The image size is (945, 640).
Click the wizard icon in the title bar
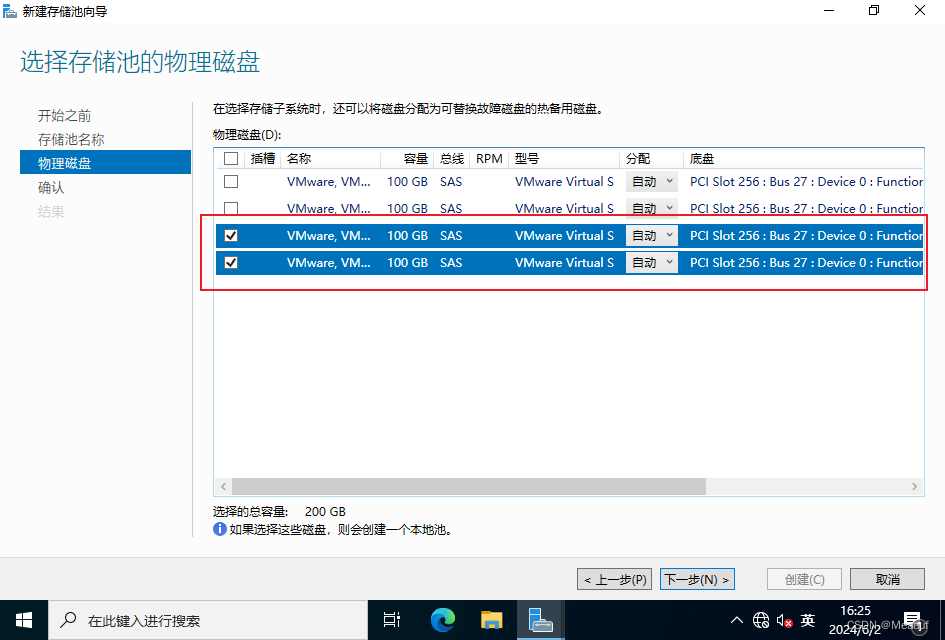10,11
